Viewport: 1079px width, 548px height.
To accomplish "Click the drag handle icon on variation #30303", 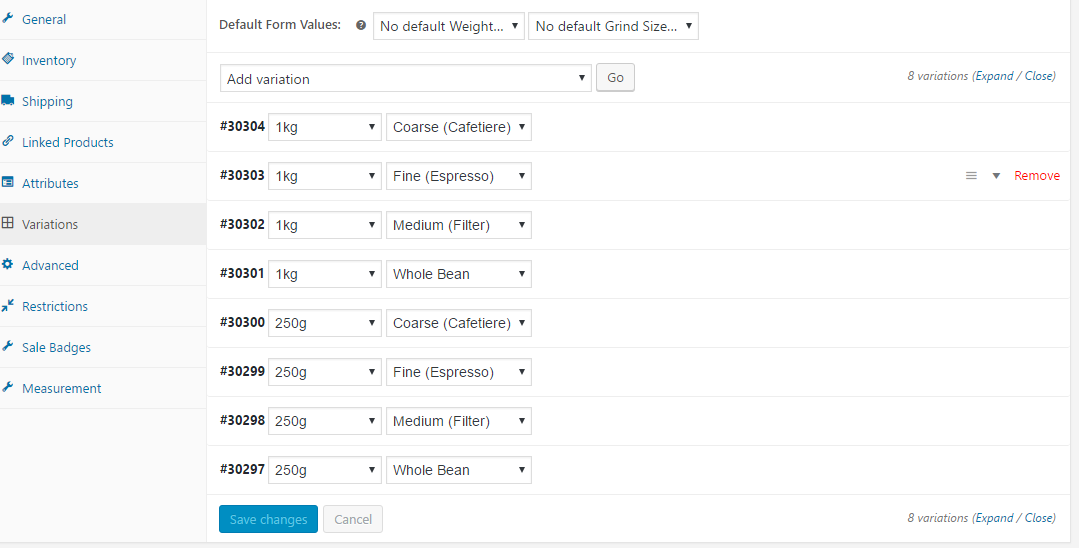I will (971, 176).
